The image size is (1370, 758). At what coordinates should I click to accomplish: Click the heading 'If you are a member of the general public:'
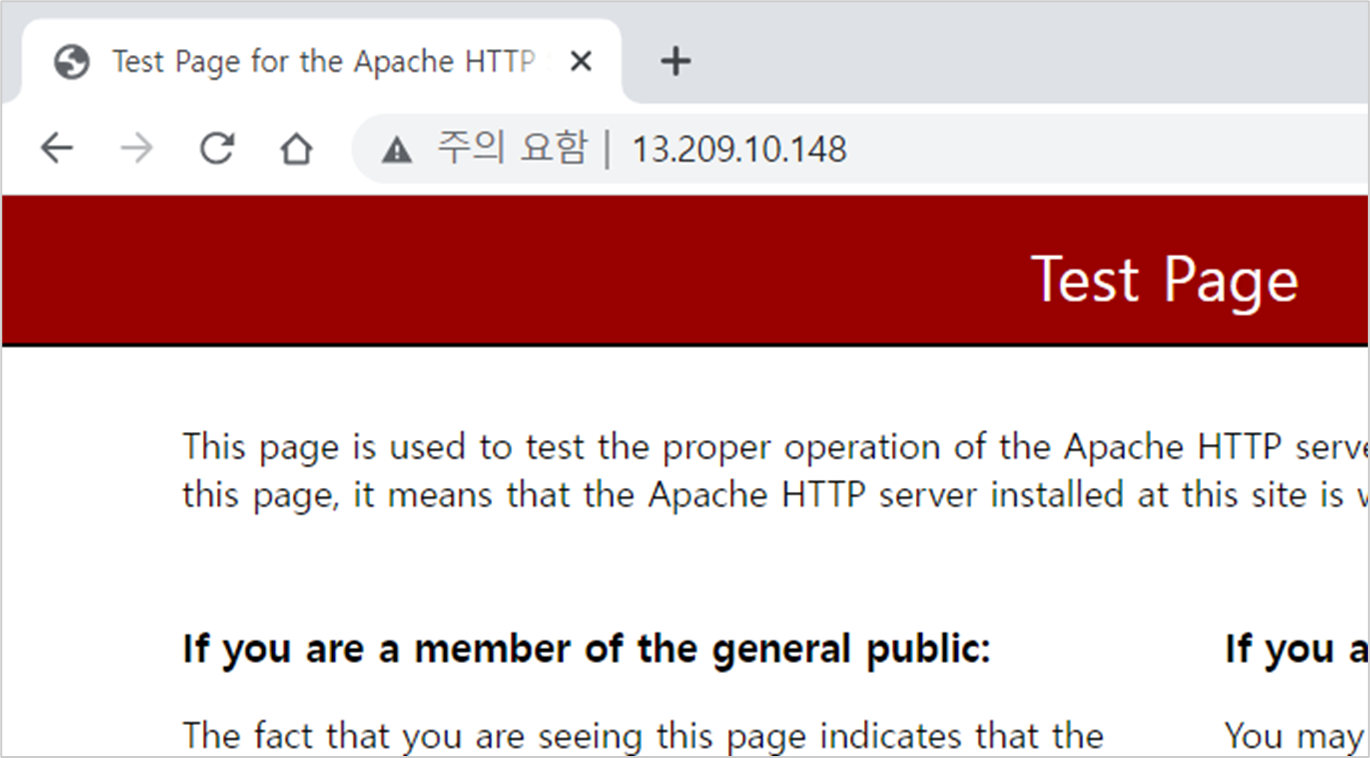(x=586, y=650)
